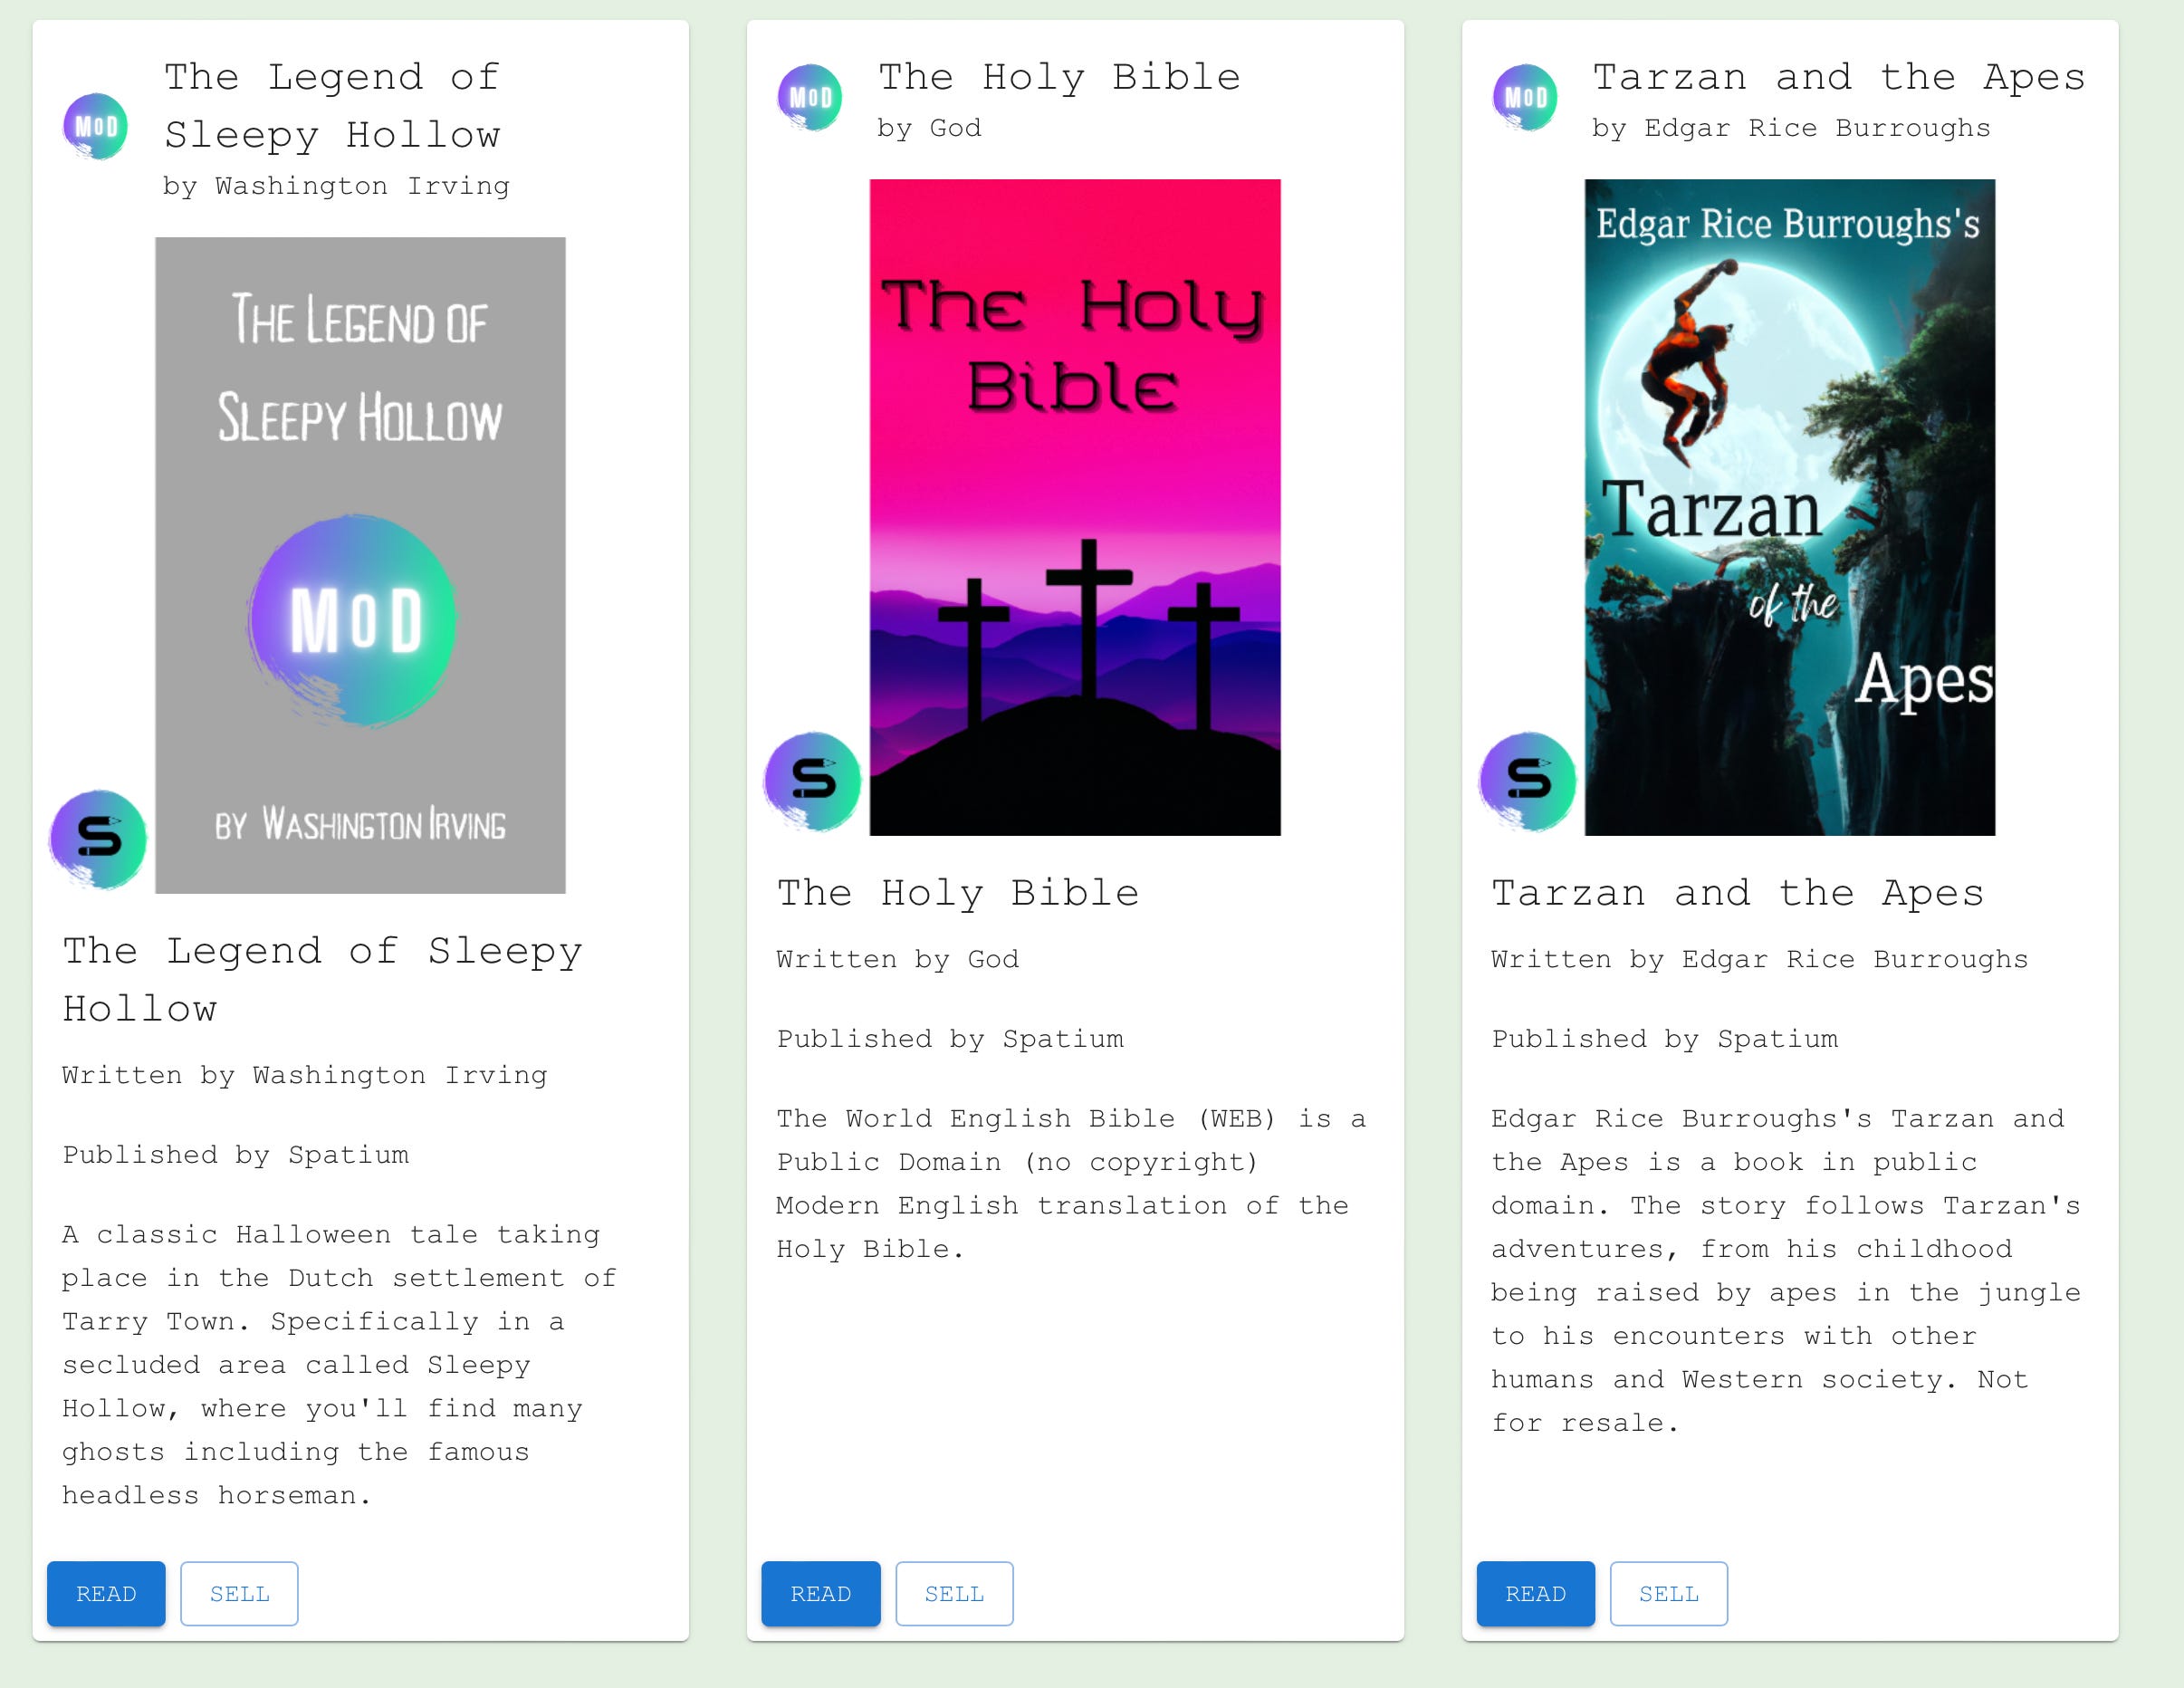Click Spatium publisher badge on Holy Bible cover
The image size is (2184, 1688).
[x=812, y=780]
